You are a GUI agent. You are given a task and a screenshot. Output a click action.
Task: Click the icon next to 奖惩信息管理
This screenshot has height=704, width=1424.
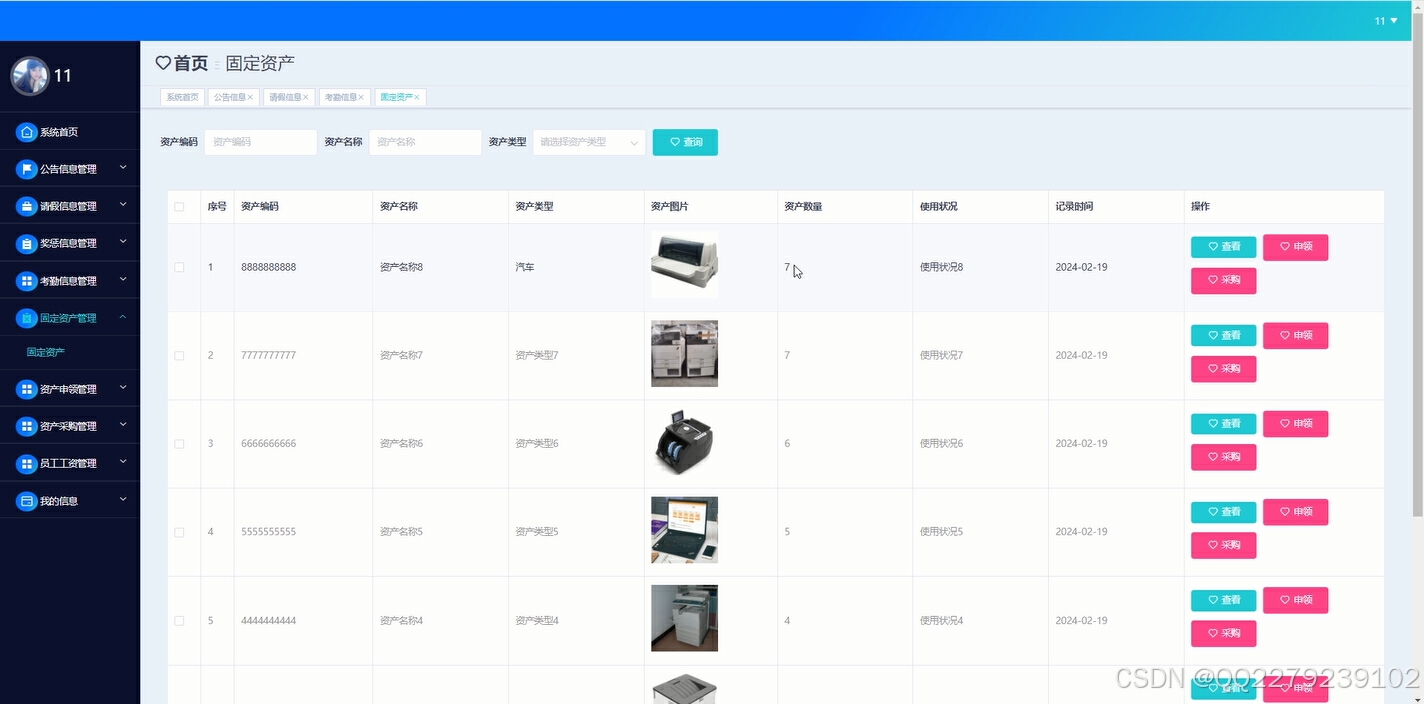pos(25,242)
